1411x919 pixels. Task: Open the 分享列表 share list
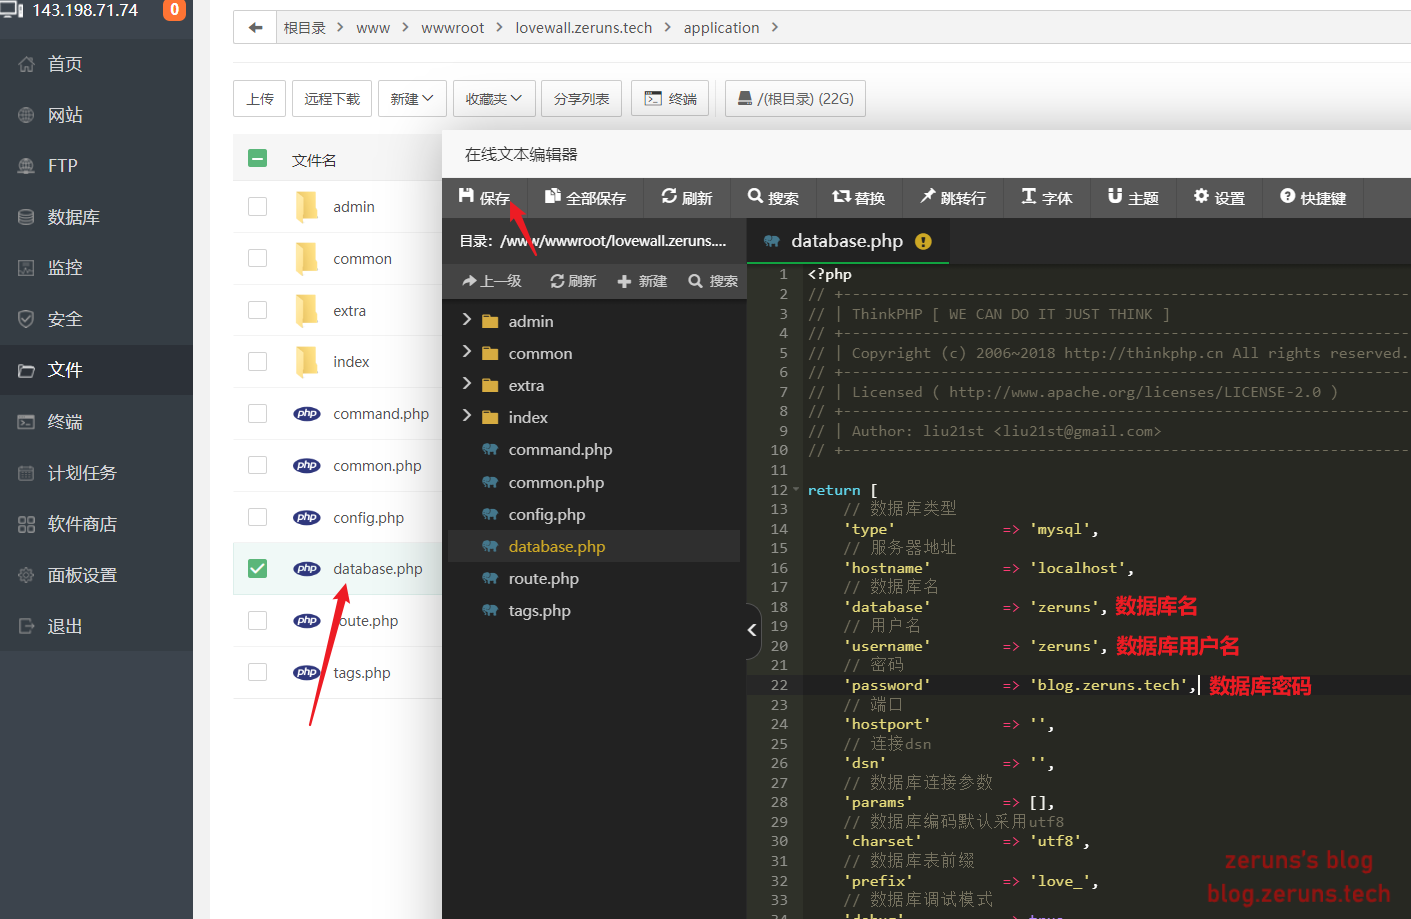pyautogui.click(x=581, y=99)
